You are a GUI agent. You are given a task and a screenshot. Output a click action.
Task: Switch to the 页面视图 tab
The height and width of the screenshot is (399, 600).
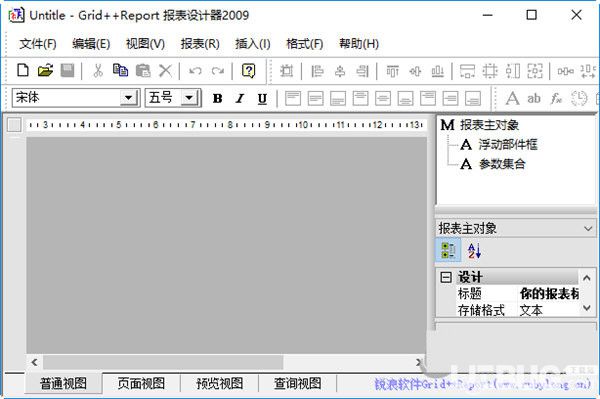click(141, 383)
